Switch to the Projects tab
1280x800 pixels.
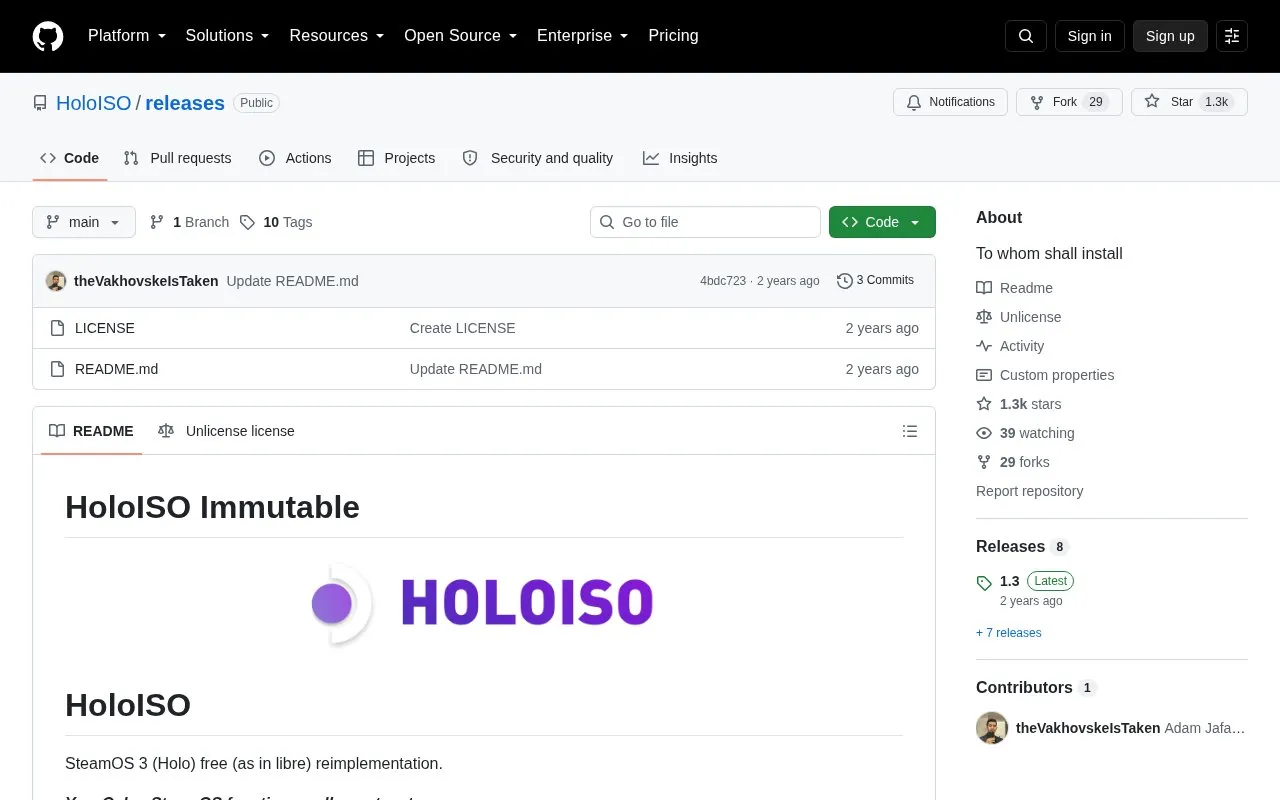[396, 158]
